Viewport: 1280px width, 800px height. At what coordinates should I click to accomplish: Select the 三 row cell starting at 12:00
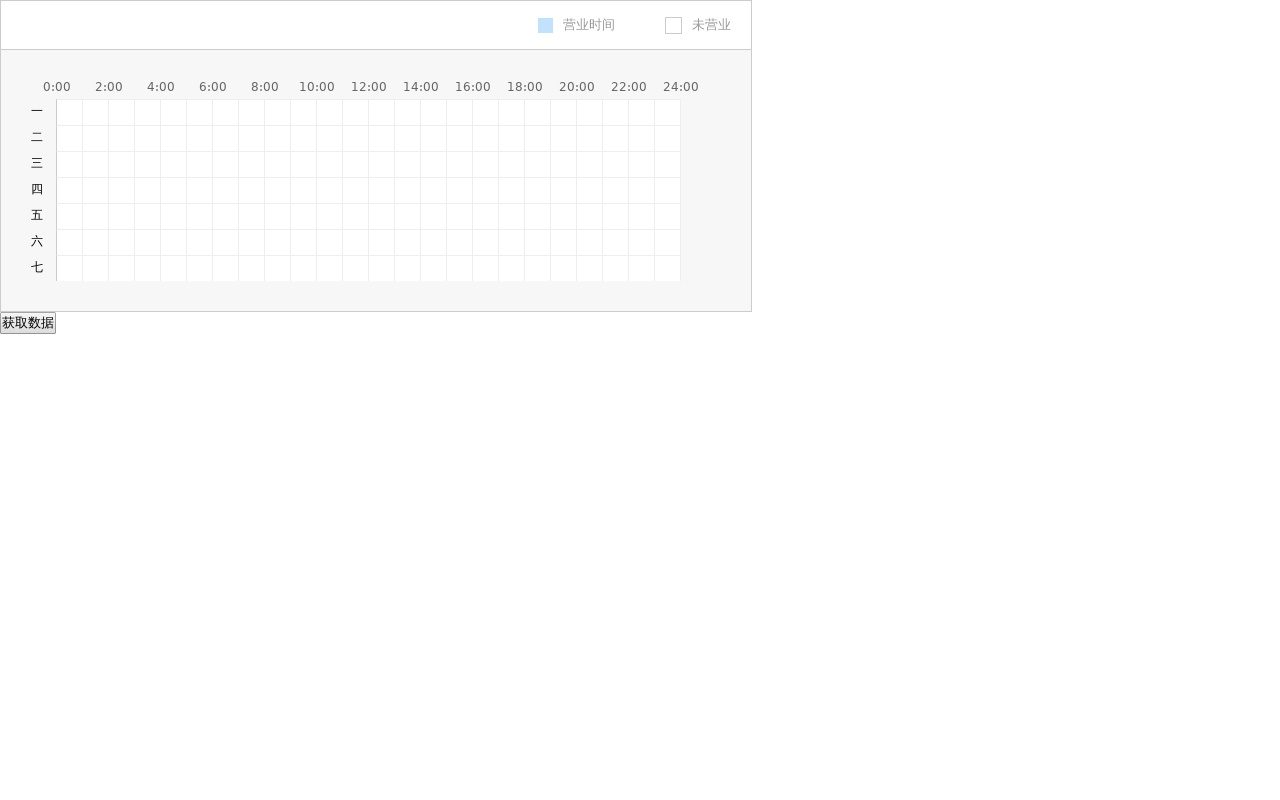[x=382, y=165]
